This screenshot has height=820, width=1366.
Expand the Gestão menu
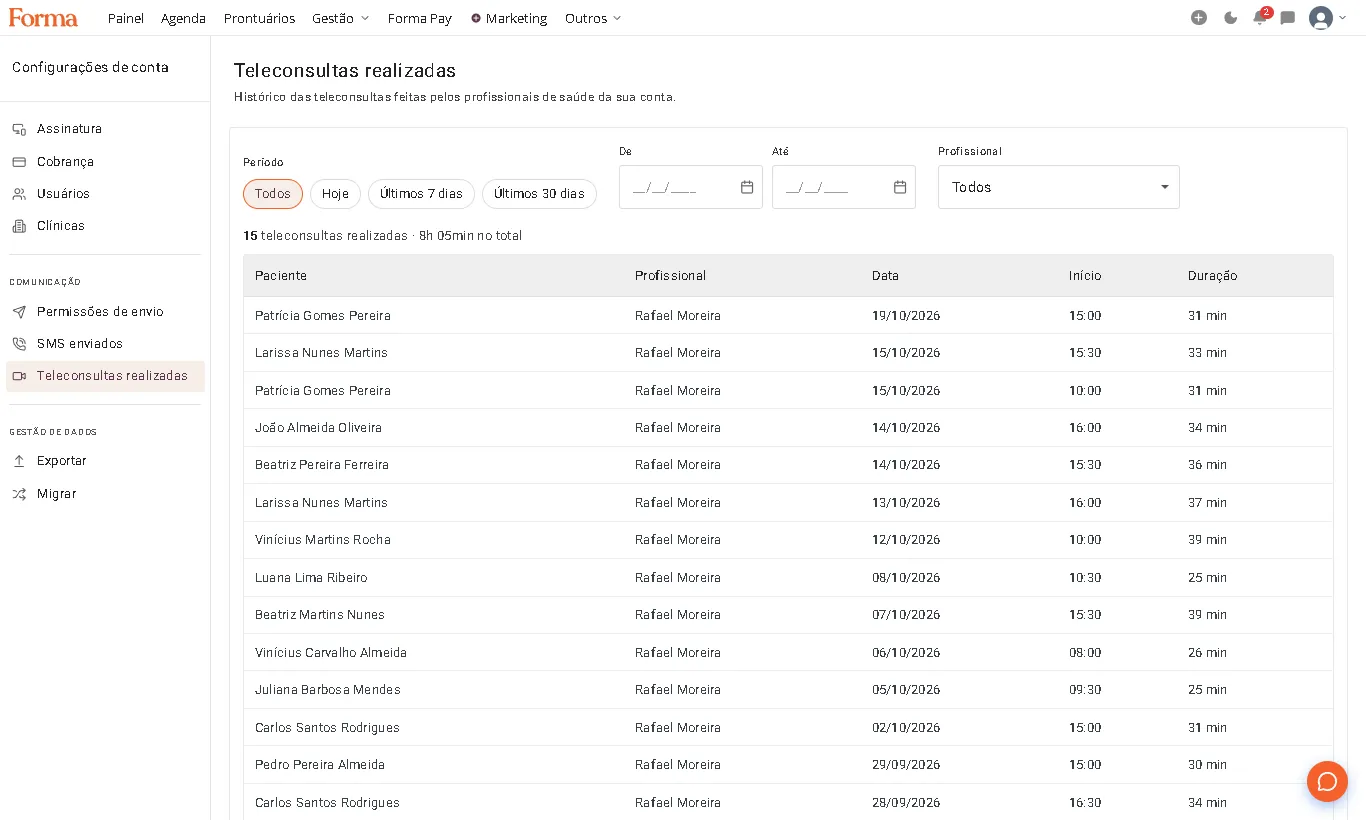click(x=341, y=18)
